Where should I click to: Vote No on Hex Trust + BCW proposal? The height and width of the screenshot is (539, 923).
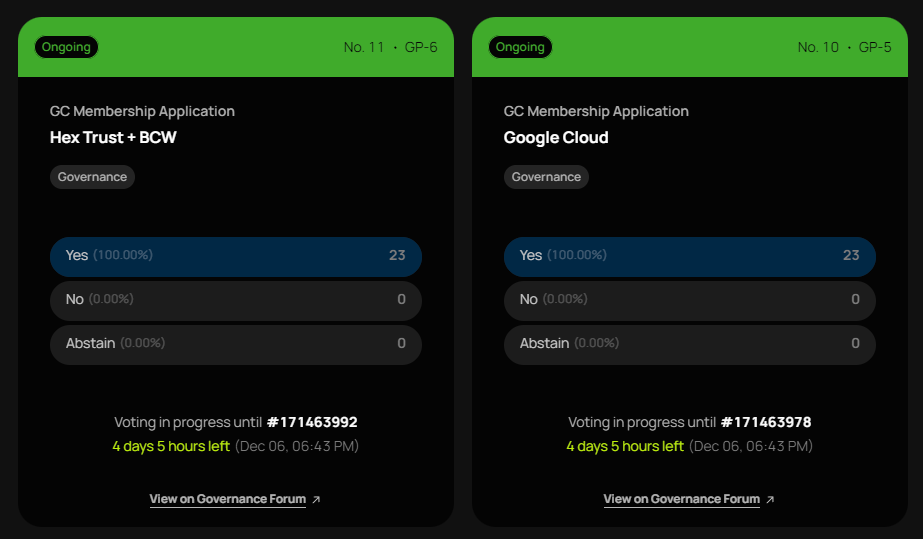click(x=236, y=301)
